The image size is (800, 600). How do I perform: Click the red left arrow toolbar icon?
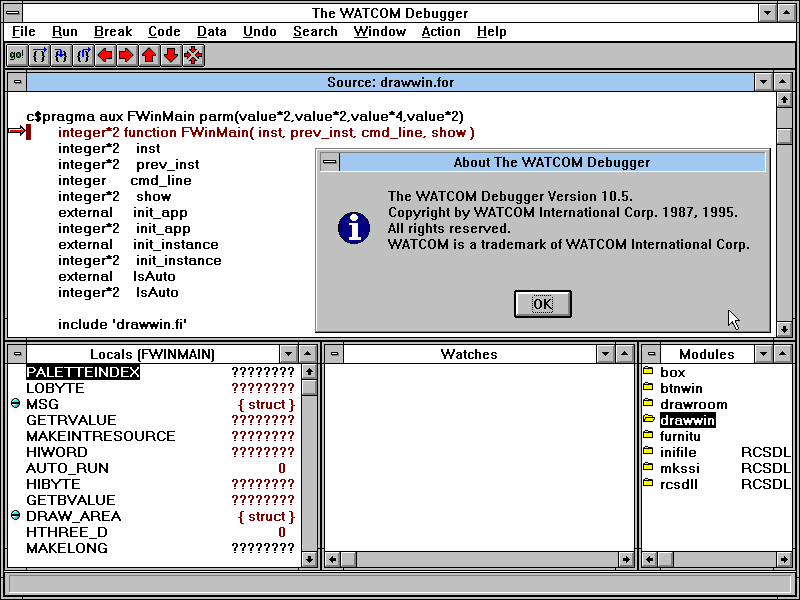pos(105,55)
